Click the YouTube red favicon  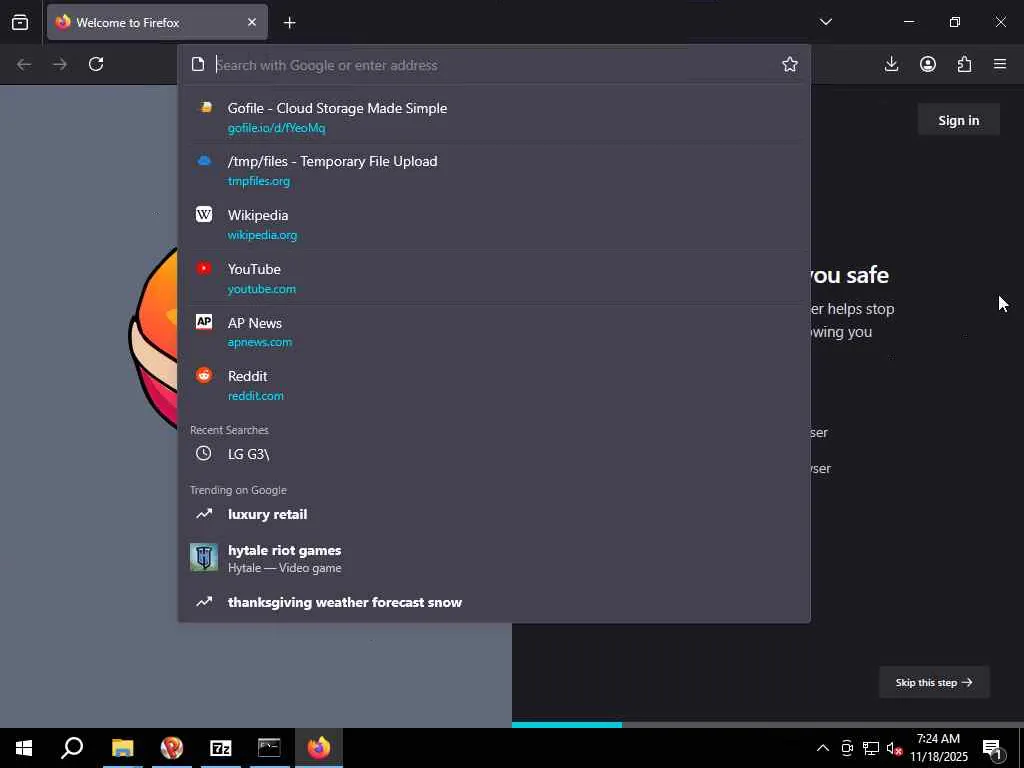(204, 268)
